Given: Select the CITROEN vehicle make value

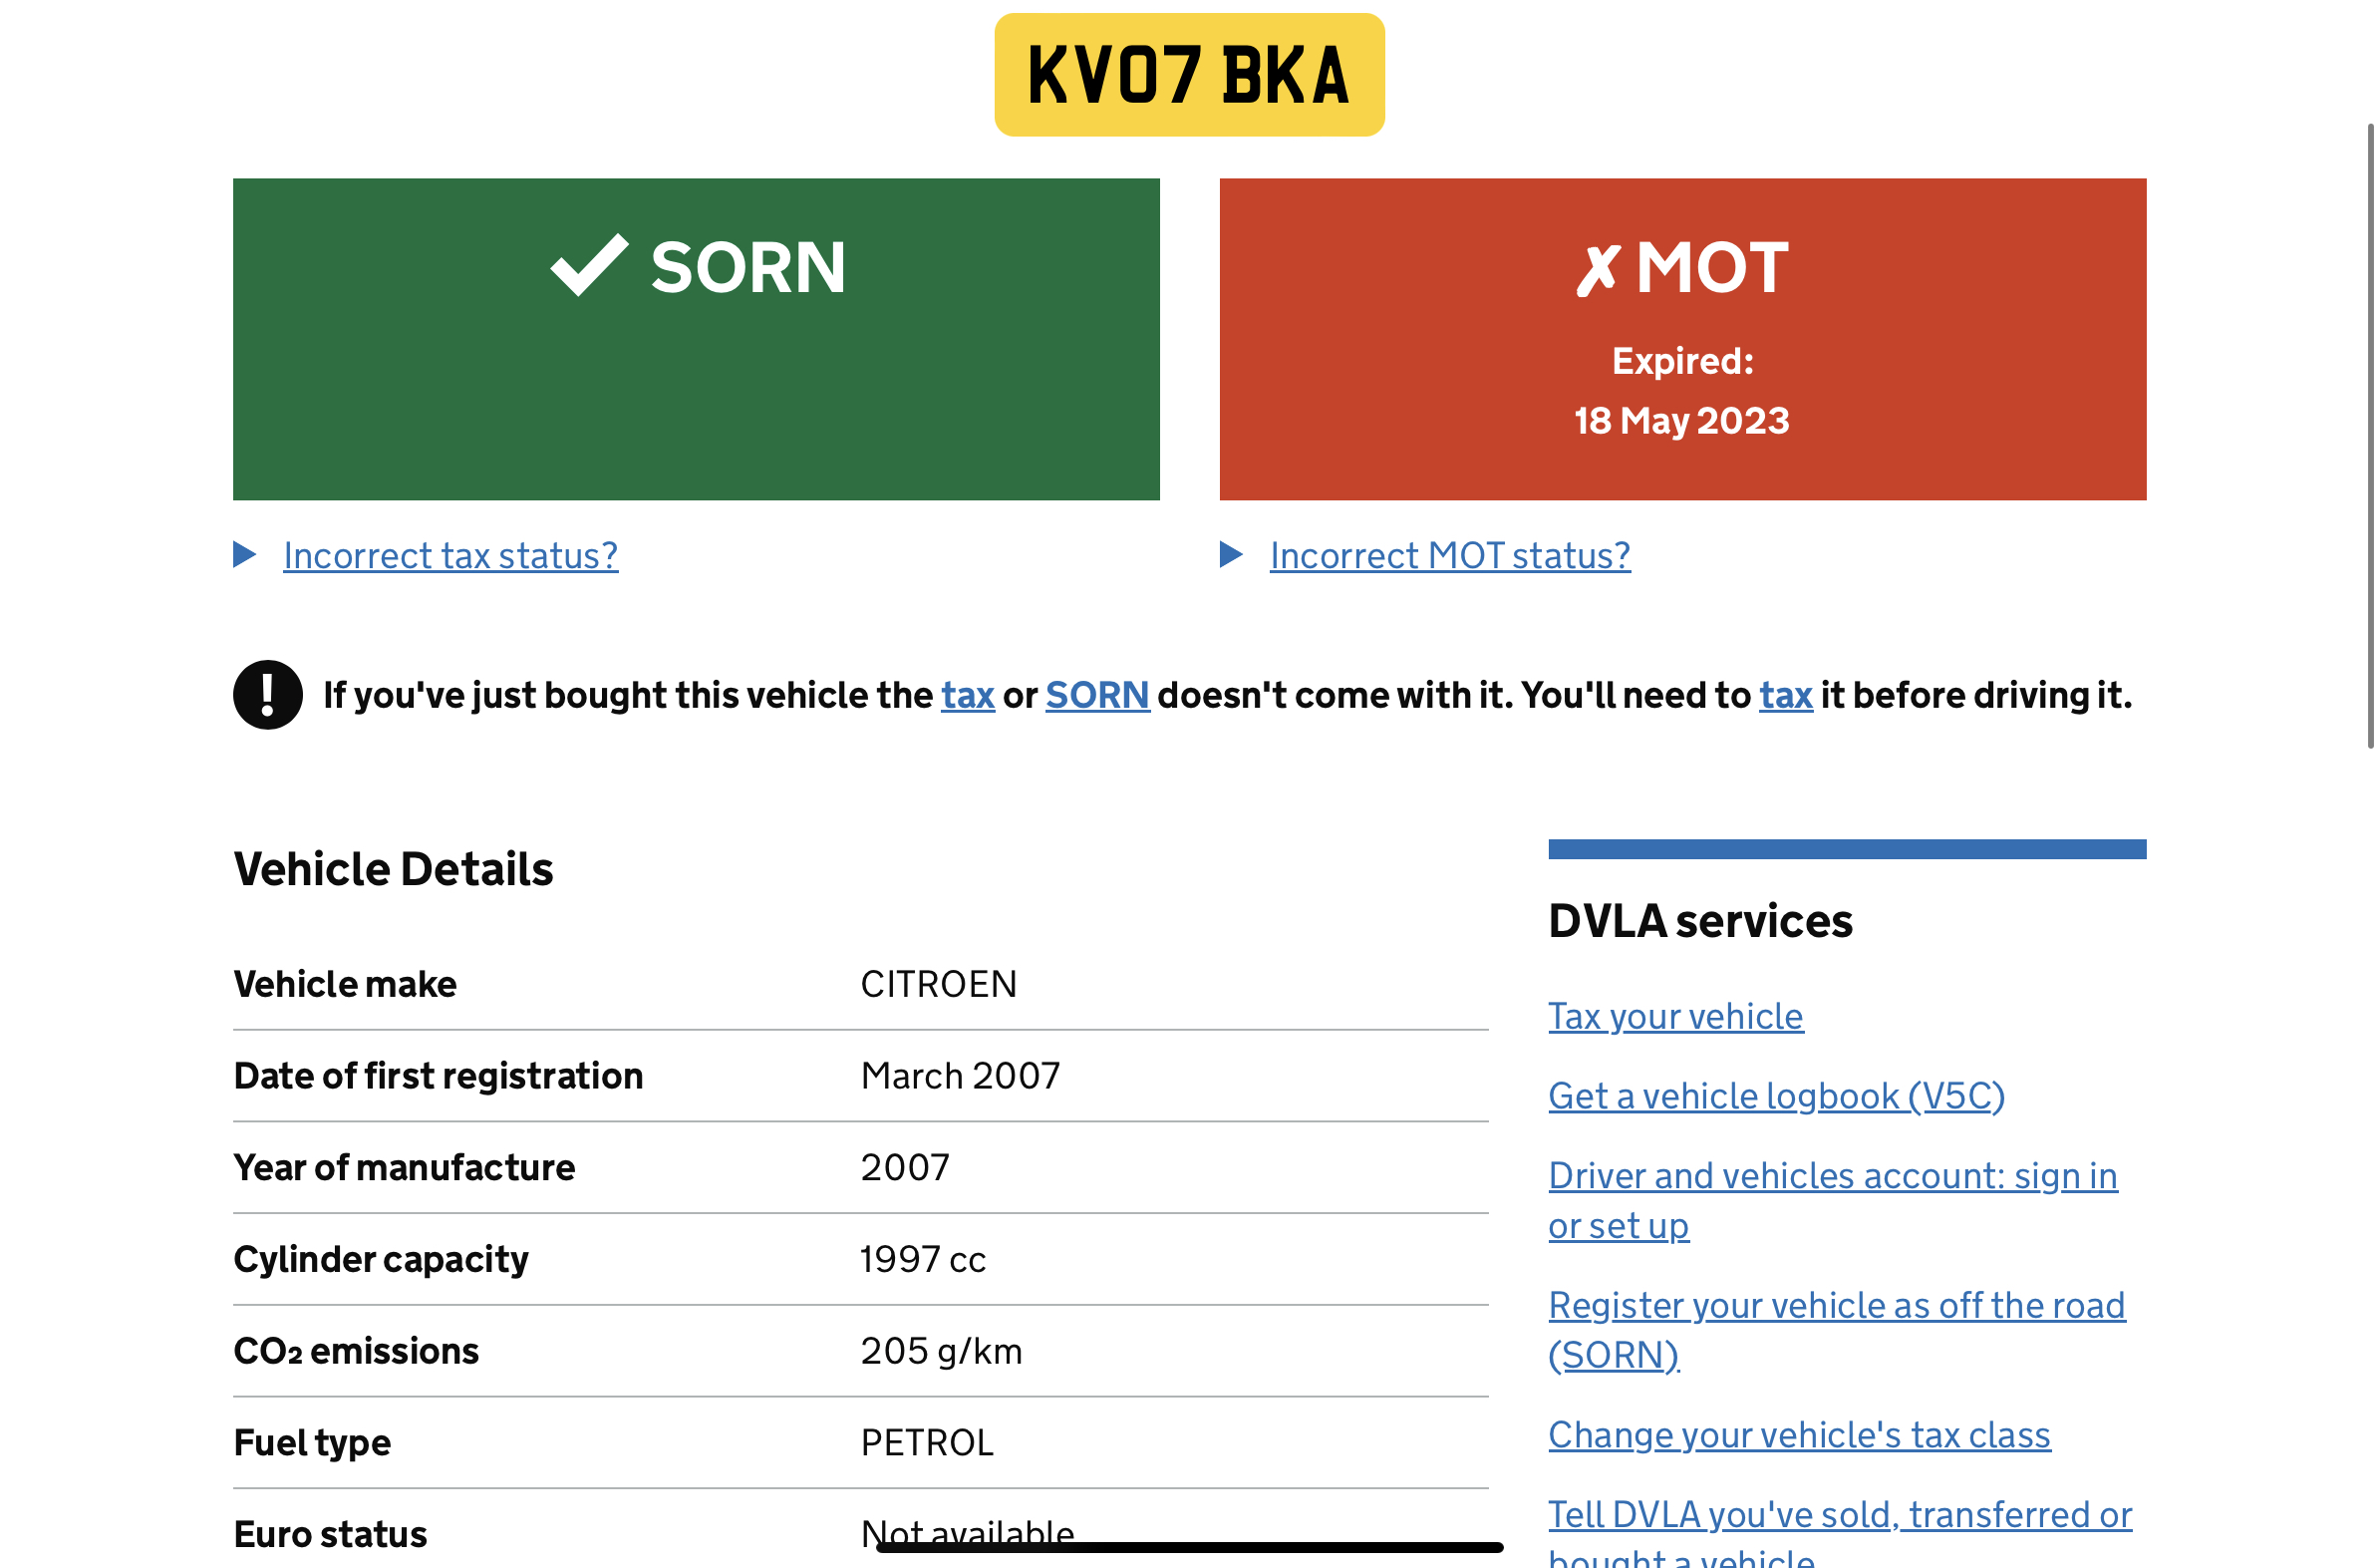Looking at the screenshot, I should (x=939, y=984).
